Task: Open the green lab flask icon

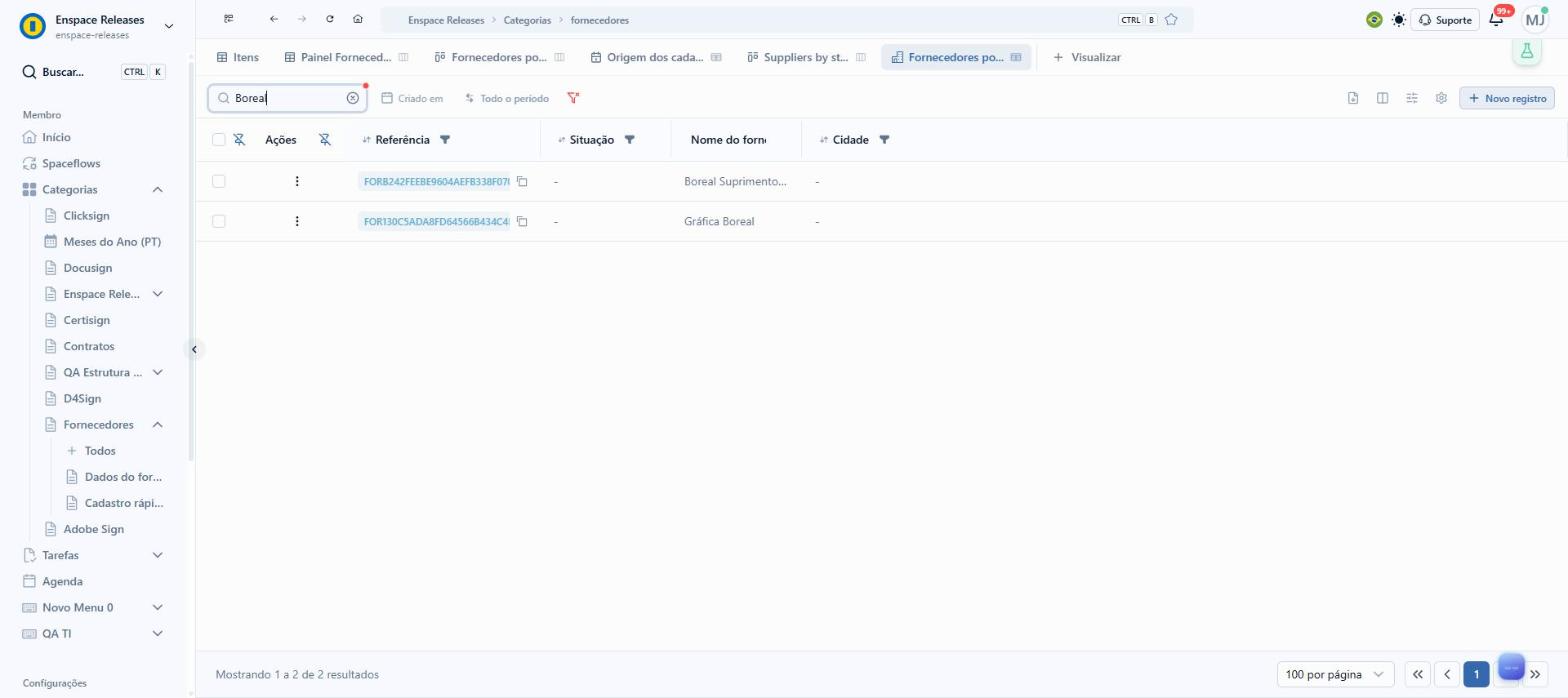Action: pyautogui.click(x=1527, y=52)
